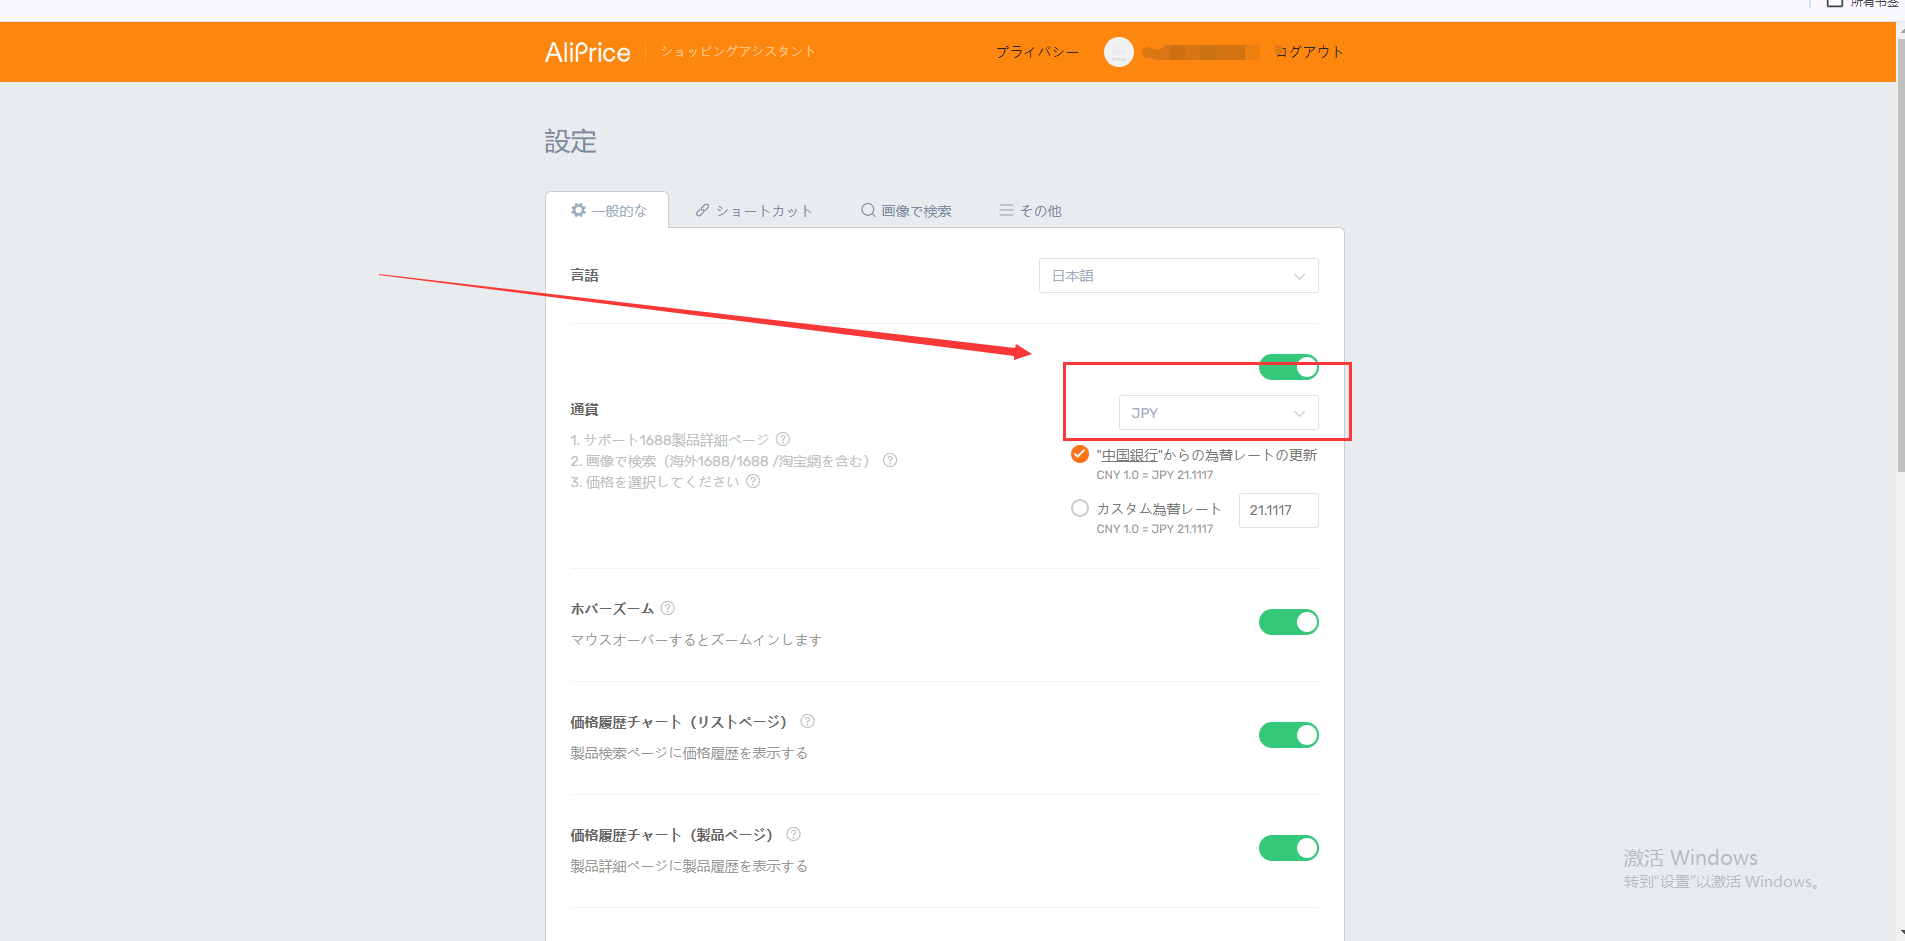Toggle the 通貨 currency conversion switch
This screenshot has height=941, width=1905.
click(1288, 367)
